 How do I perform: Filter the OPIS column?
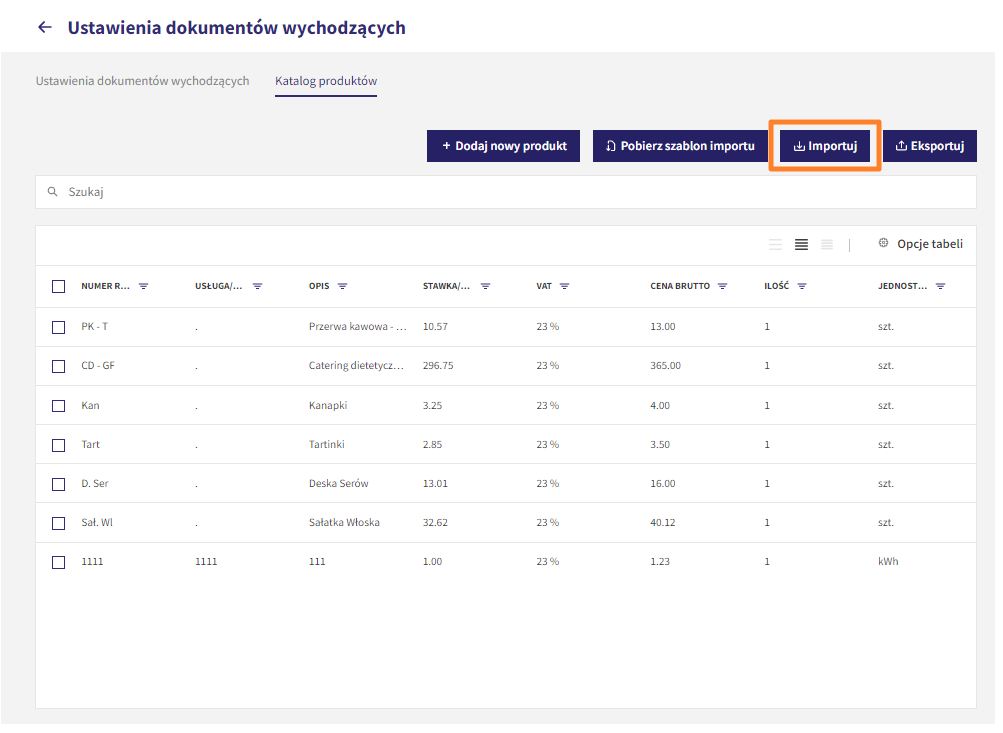(x=342, y=287)
